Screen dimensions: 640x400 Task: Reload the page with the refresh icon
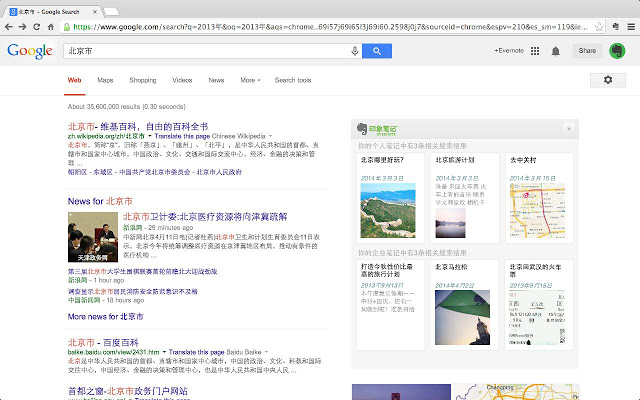[36, 27]
